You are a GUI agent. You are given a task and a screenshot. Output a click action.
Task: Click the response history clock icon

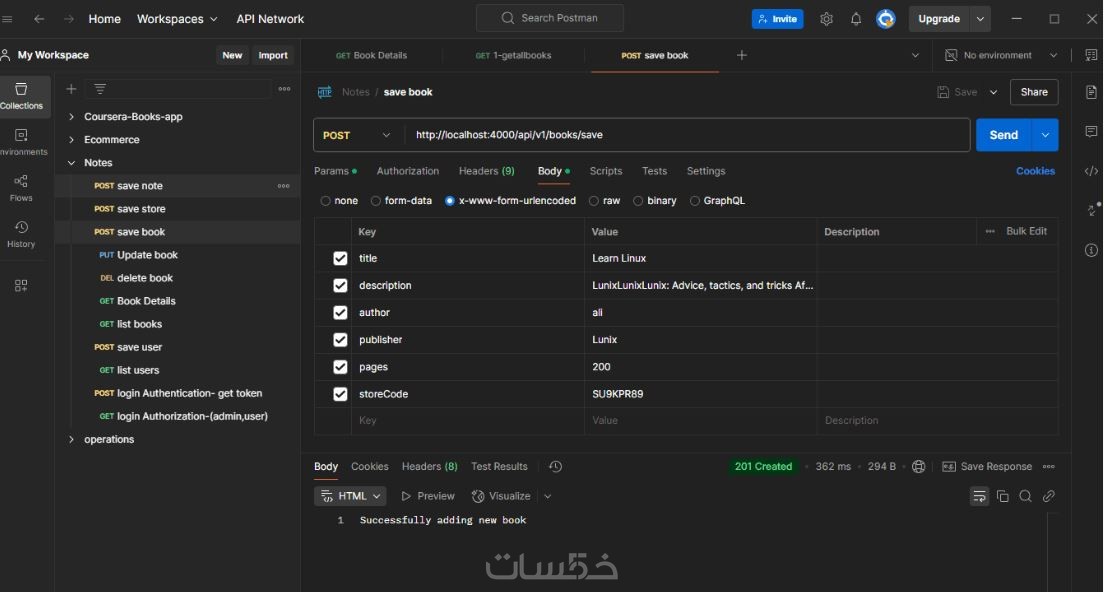click(556, 467)
